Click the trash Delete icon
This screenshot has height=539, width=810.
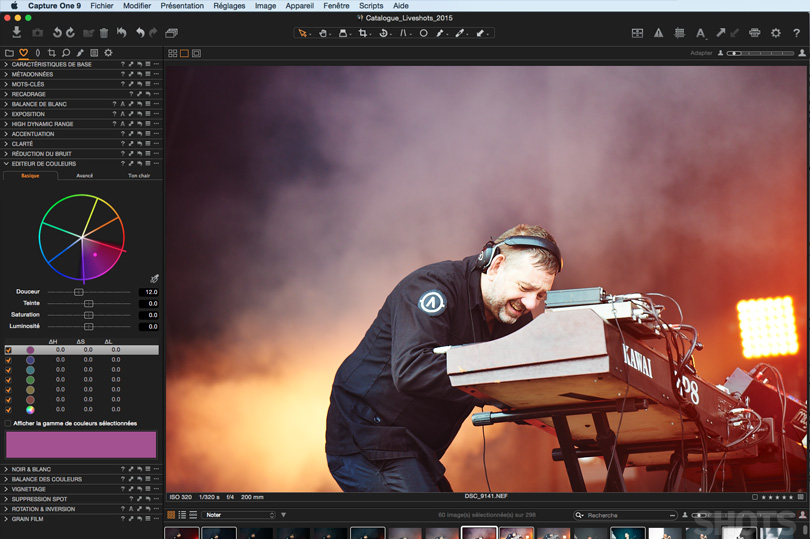[104, 33]
